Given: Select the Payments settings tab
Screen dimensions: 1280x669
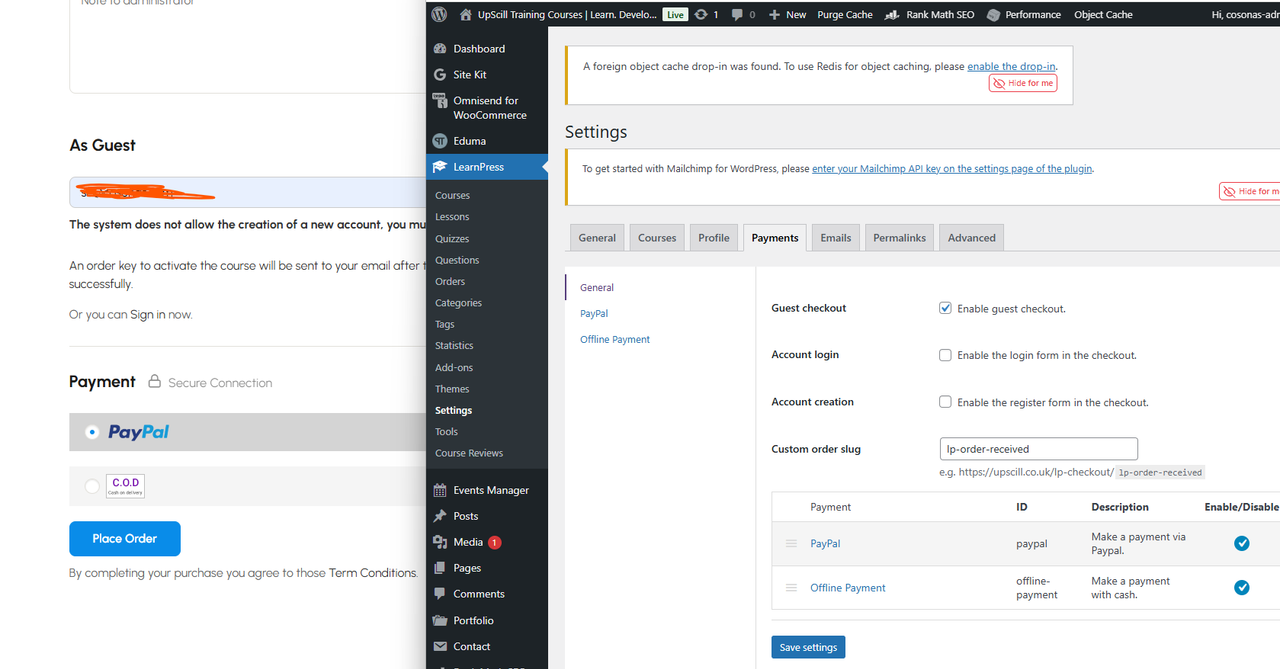Looking at the screenshot, I should point(775,238).
